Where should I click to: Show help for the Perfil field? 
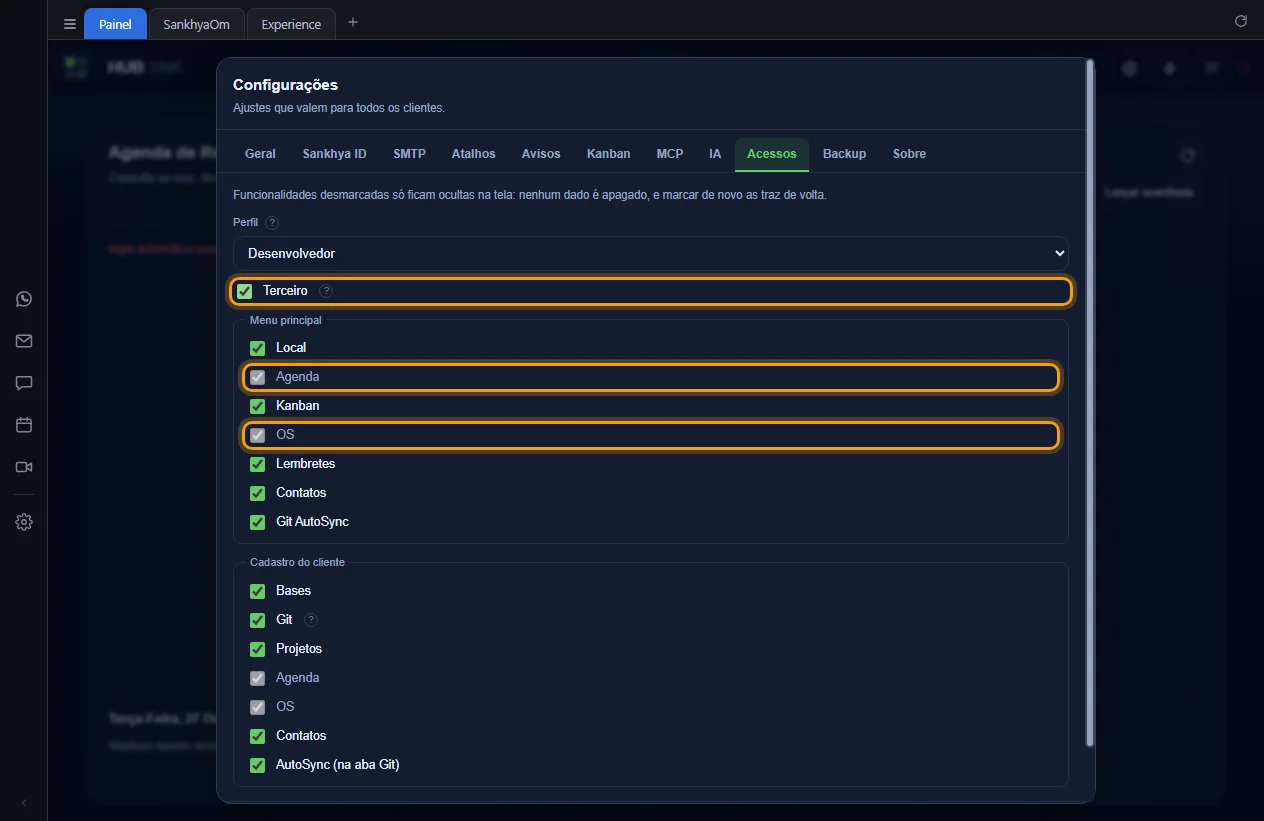272,223
